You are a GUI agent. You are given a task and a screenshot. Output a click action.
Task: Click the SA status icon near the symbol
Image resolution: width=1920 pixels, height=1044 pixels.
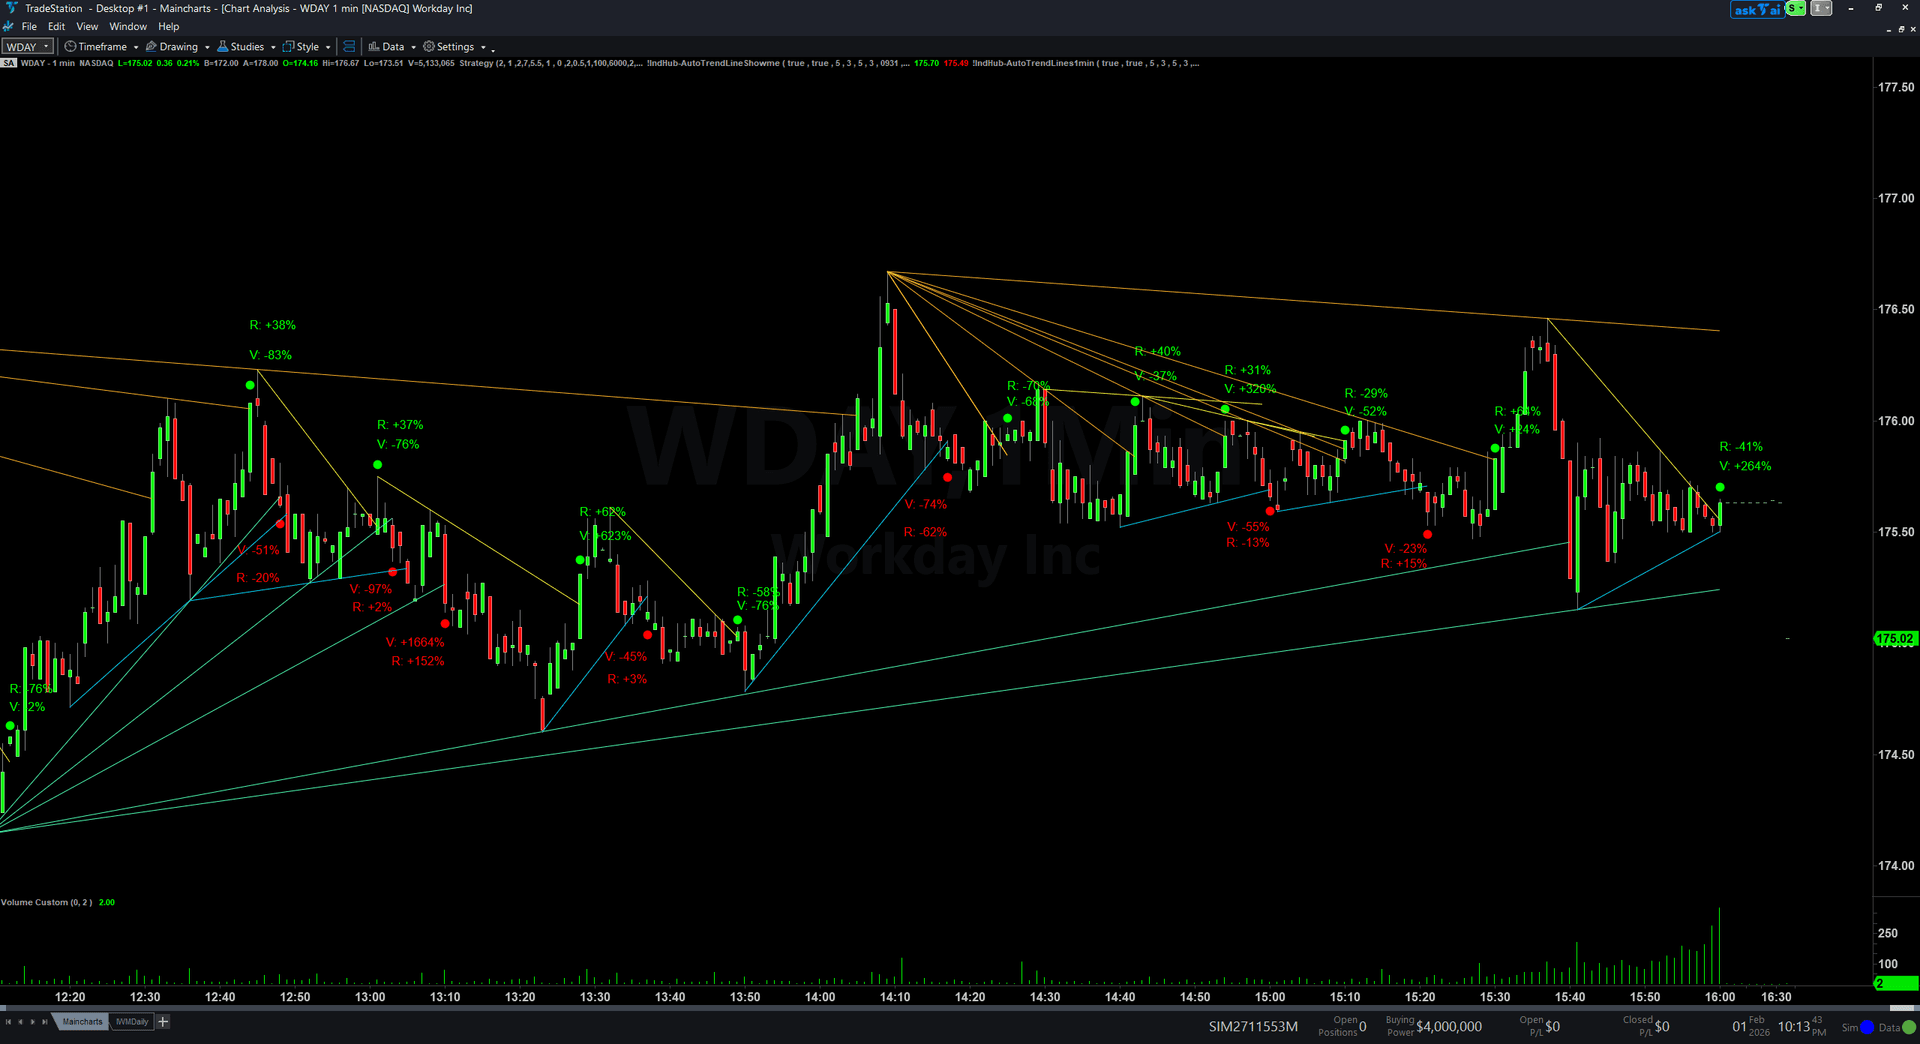[x=8, y=62]
